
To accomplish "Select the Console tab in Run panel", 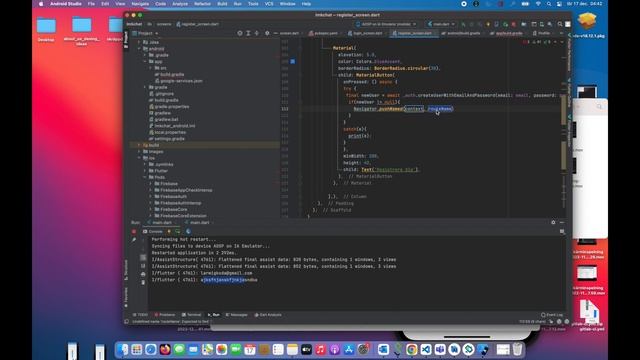I will 153,231.
